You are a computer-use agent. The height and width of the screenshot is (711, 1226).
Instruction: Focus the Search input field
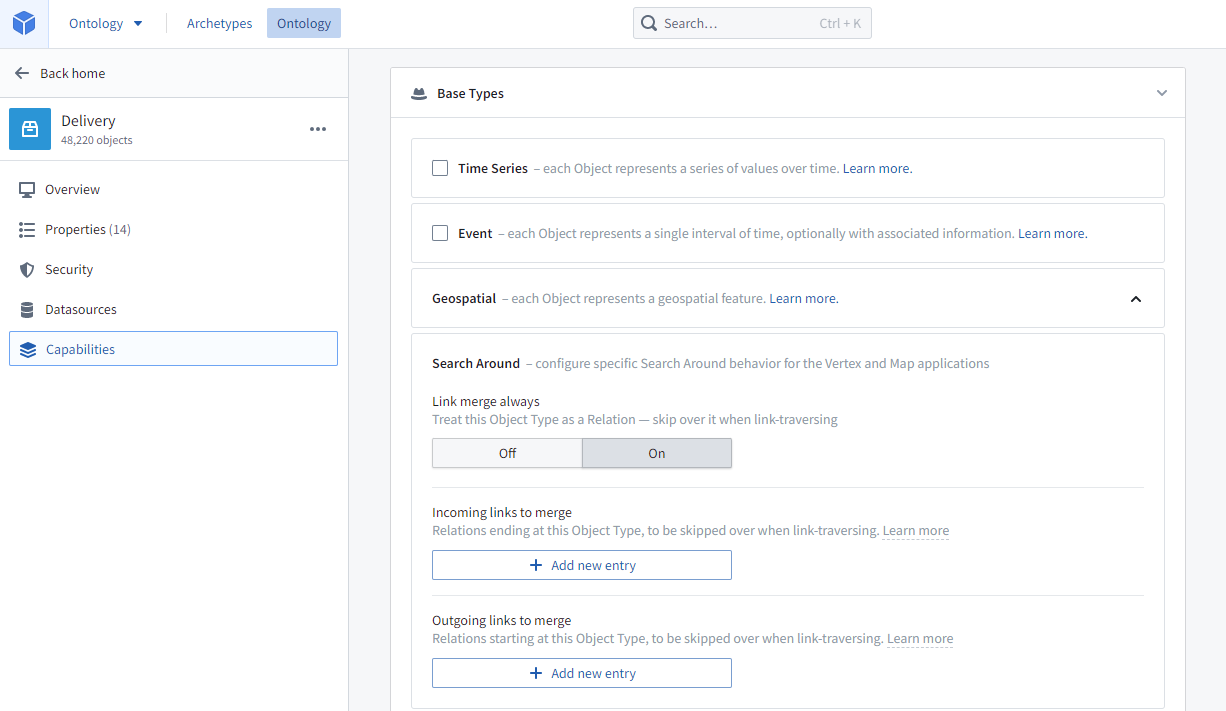coord(752,23)
